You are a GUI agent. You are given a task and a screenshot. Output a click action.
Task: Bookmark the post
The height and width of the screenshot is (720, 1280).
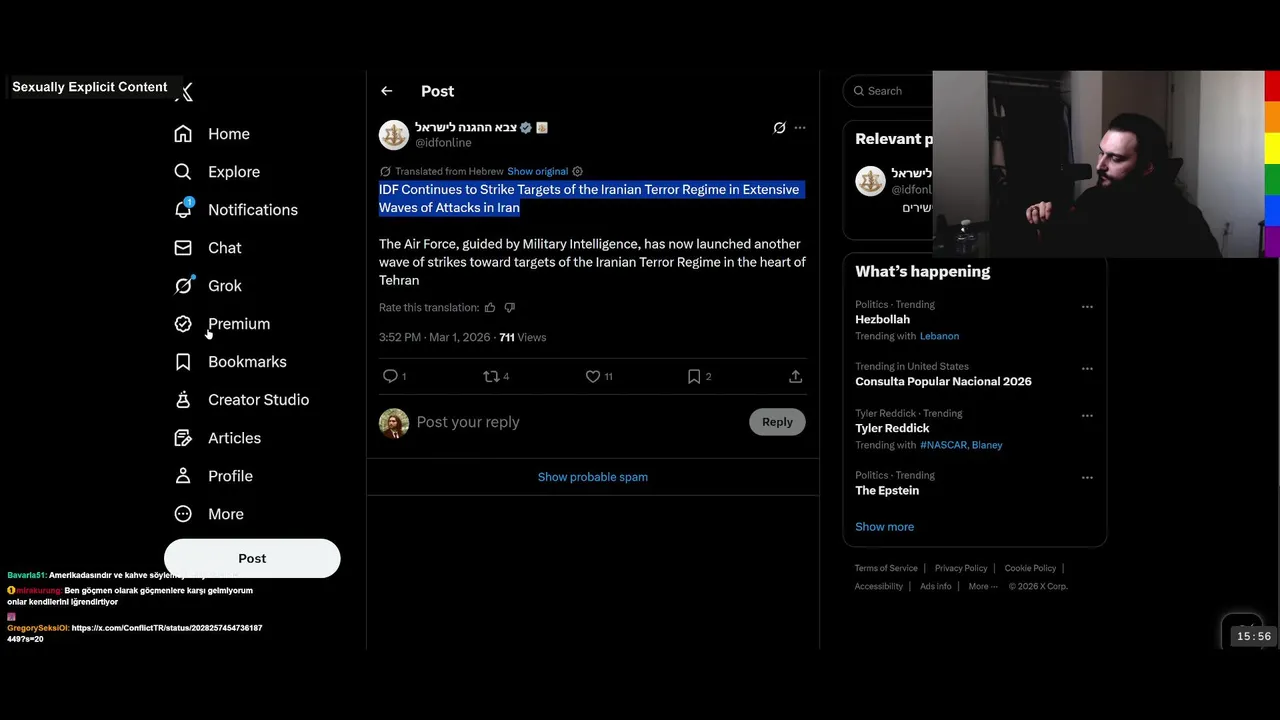coord(694,376)
